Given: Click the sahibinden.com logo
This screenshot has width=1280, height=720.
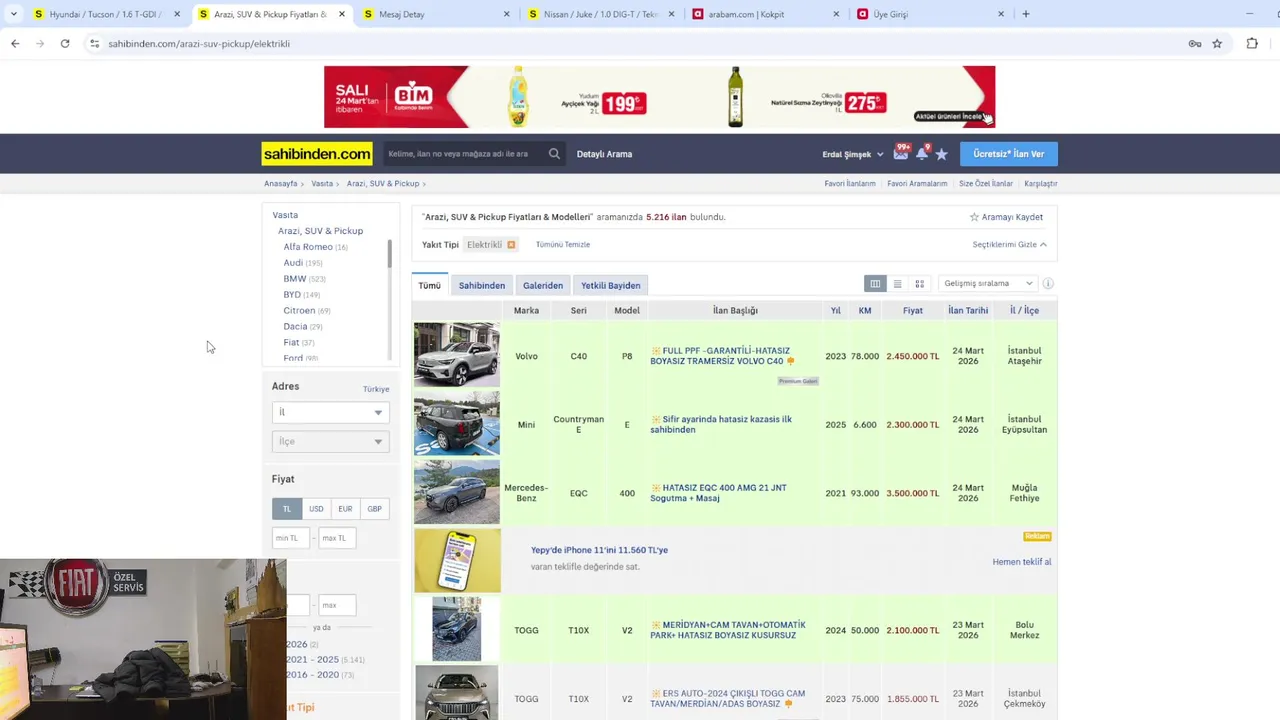Looking at the screenshot, I should [x=317, y=154].
